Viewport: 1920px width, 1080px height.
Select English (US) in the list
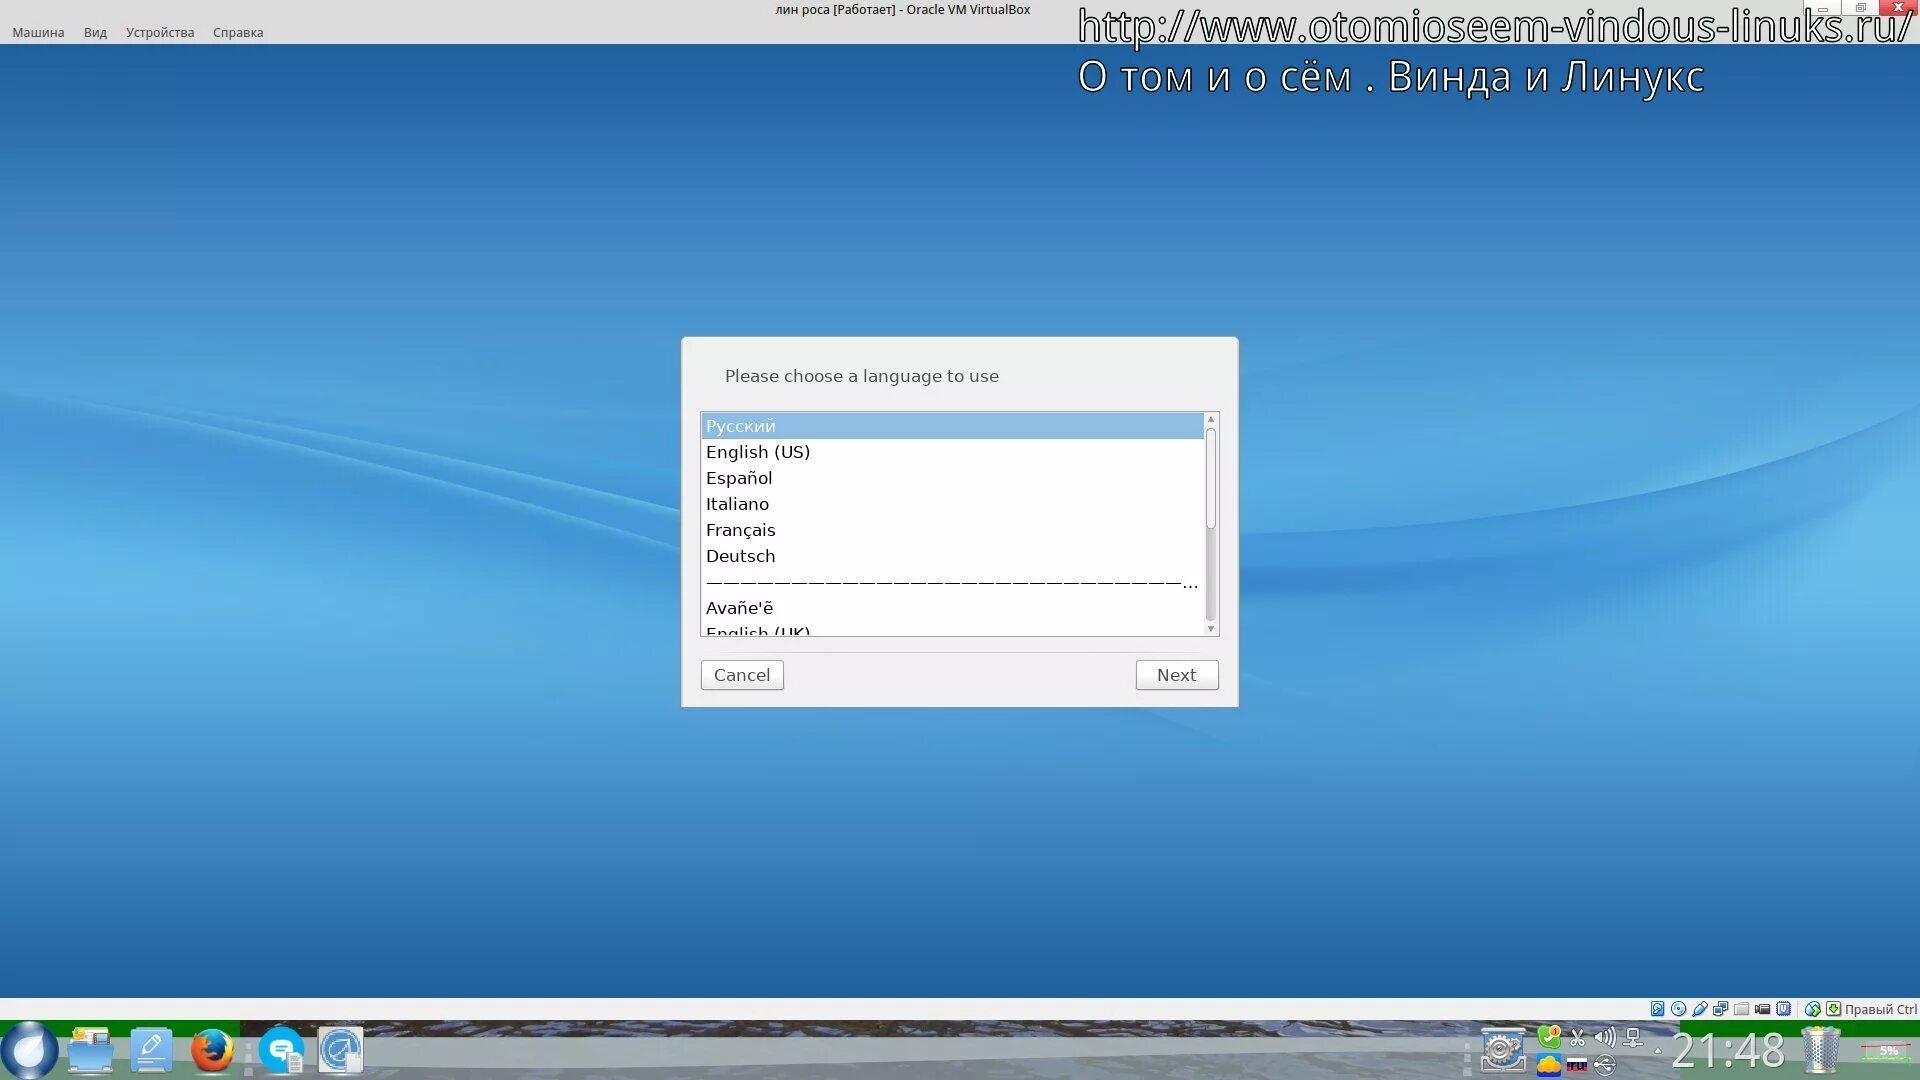pos(758,452)
